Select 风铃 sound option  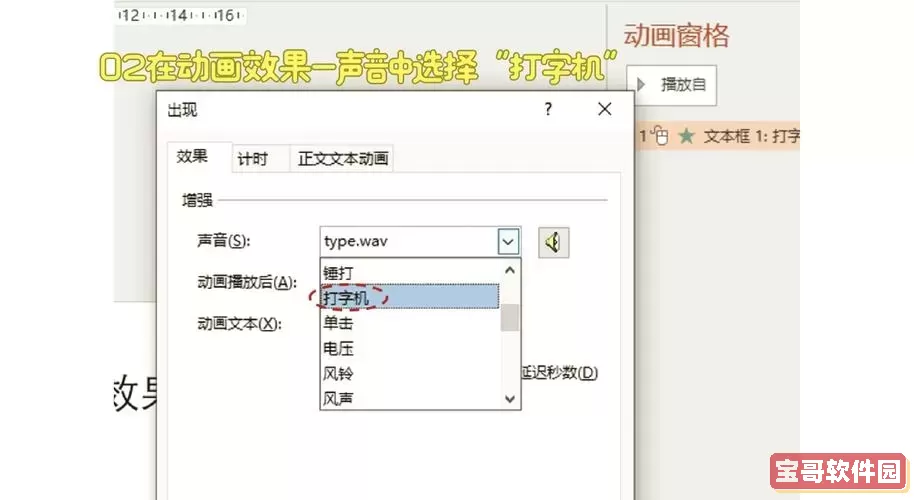[x=410, y=373]
